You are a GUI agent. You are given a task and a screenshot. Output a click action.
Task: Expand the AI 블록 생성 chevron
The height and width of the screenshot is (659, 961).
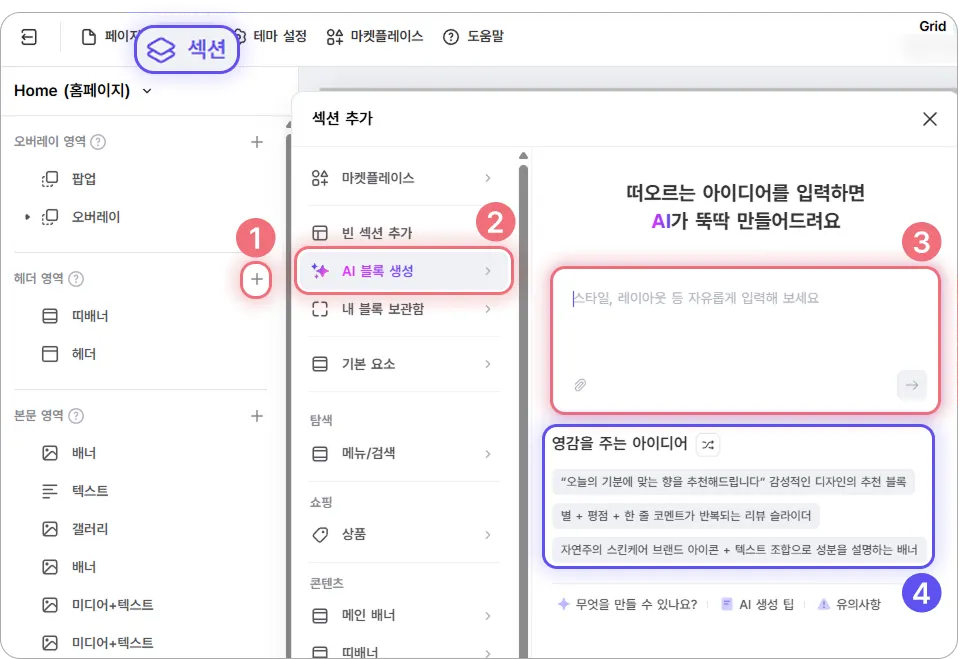point(488,271)
